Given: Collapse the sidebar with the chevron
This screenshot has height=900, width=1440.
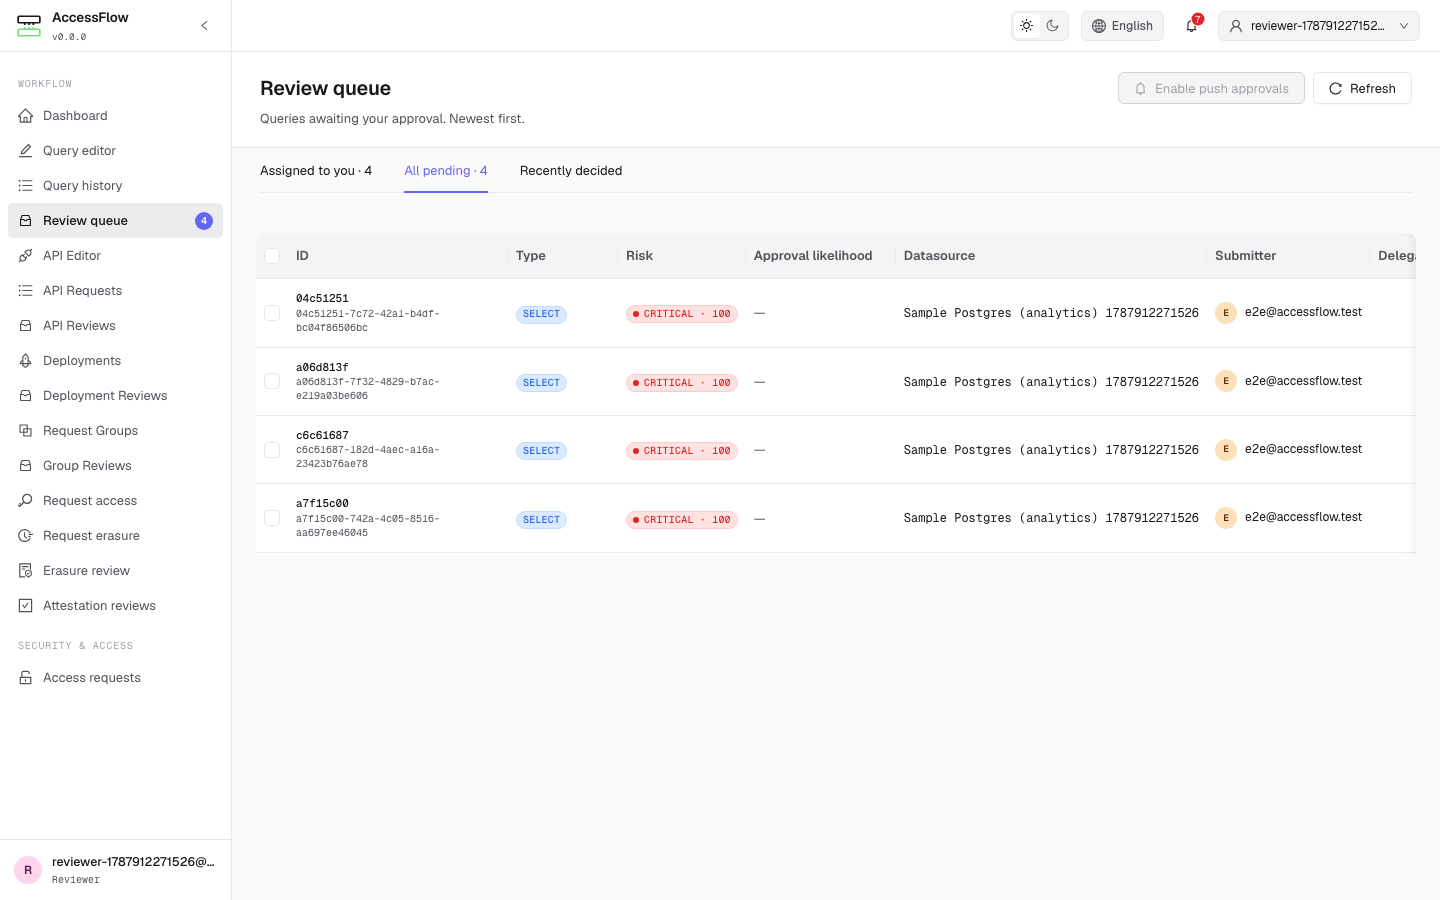Looking at the screenshot, I should (x=204, y=26).
